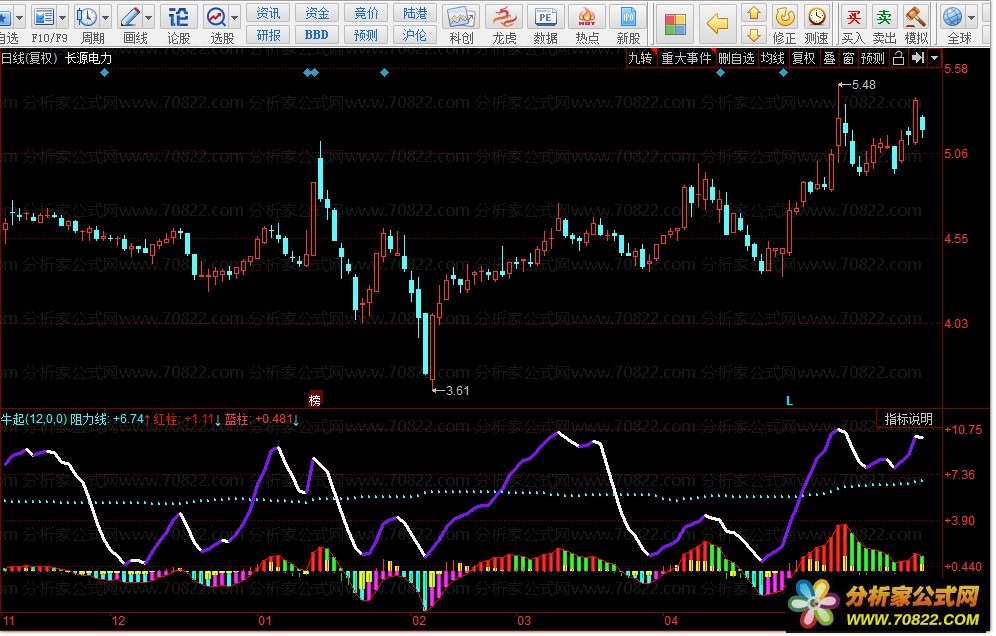Click the 02 month label on time axis
Screen dimensions: 996x636
pyautogui.click(x=419, y=621)
